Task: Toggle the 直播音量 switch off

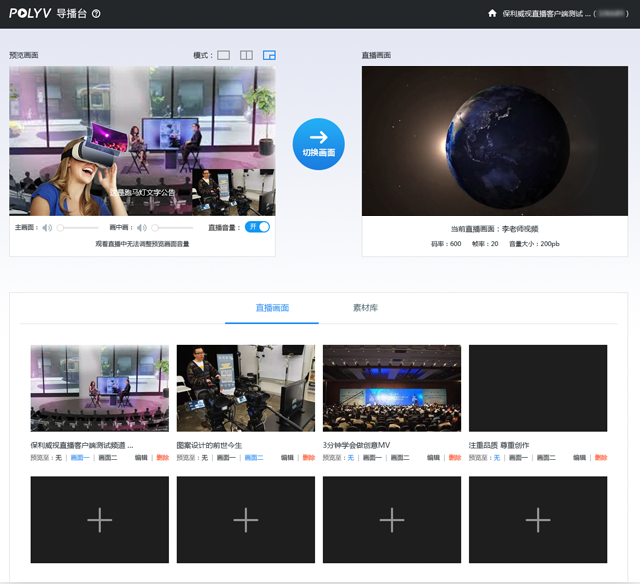Action: click(x=257, y=227)
